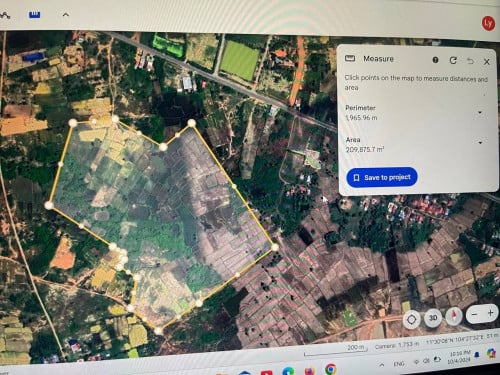Select the perimeter value 1,965.96 m

click(361, 118)
